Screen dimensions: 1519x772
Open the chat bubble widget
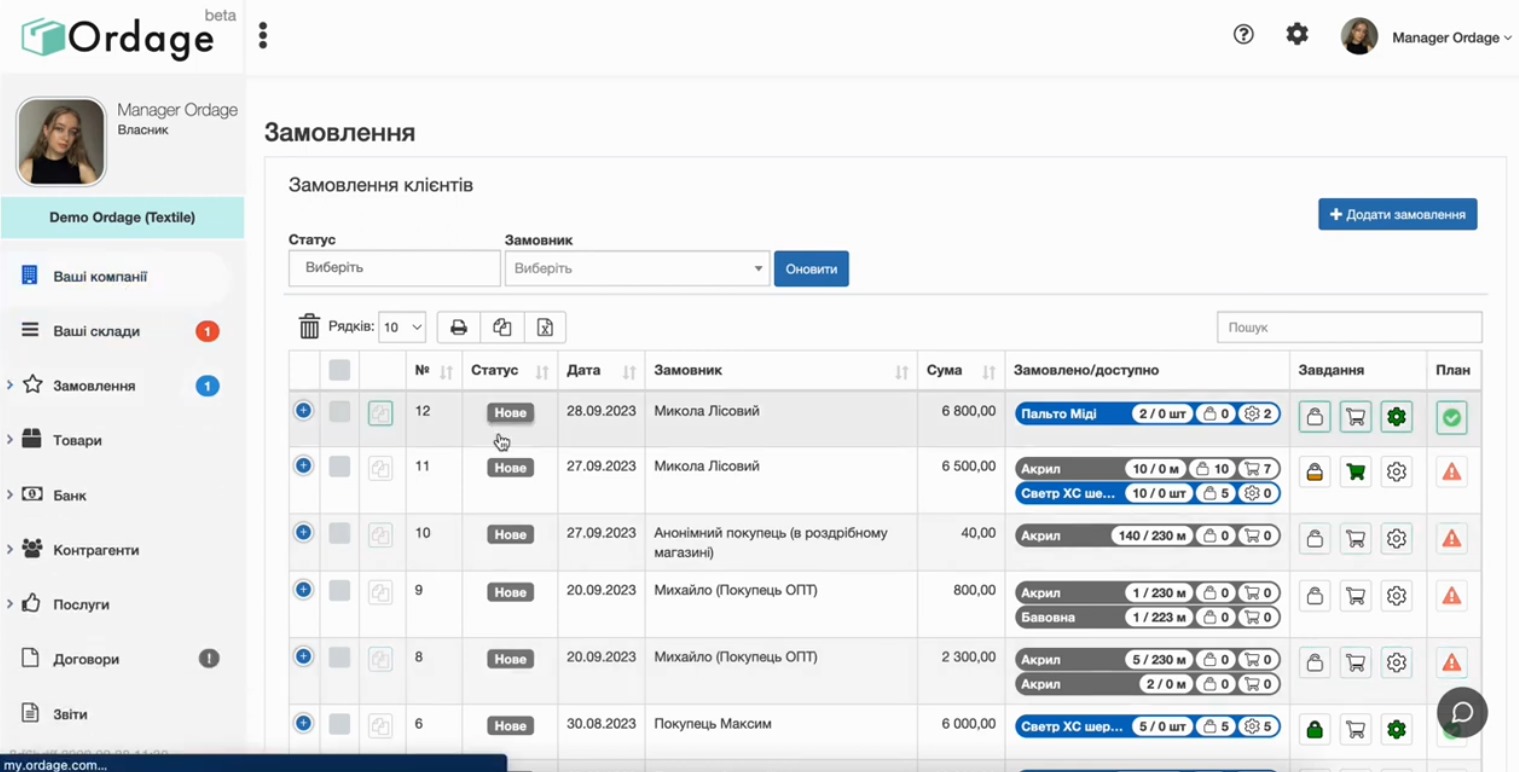pos(1462,711)
